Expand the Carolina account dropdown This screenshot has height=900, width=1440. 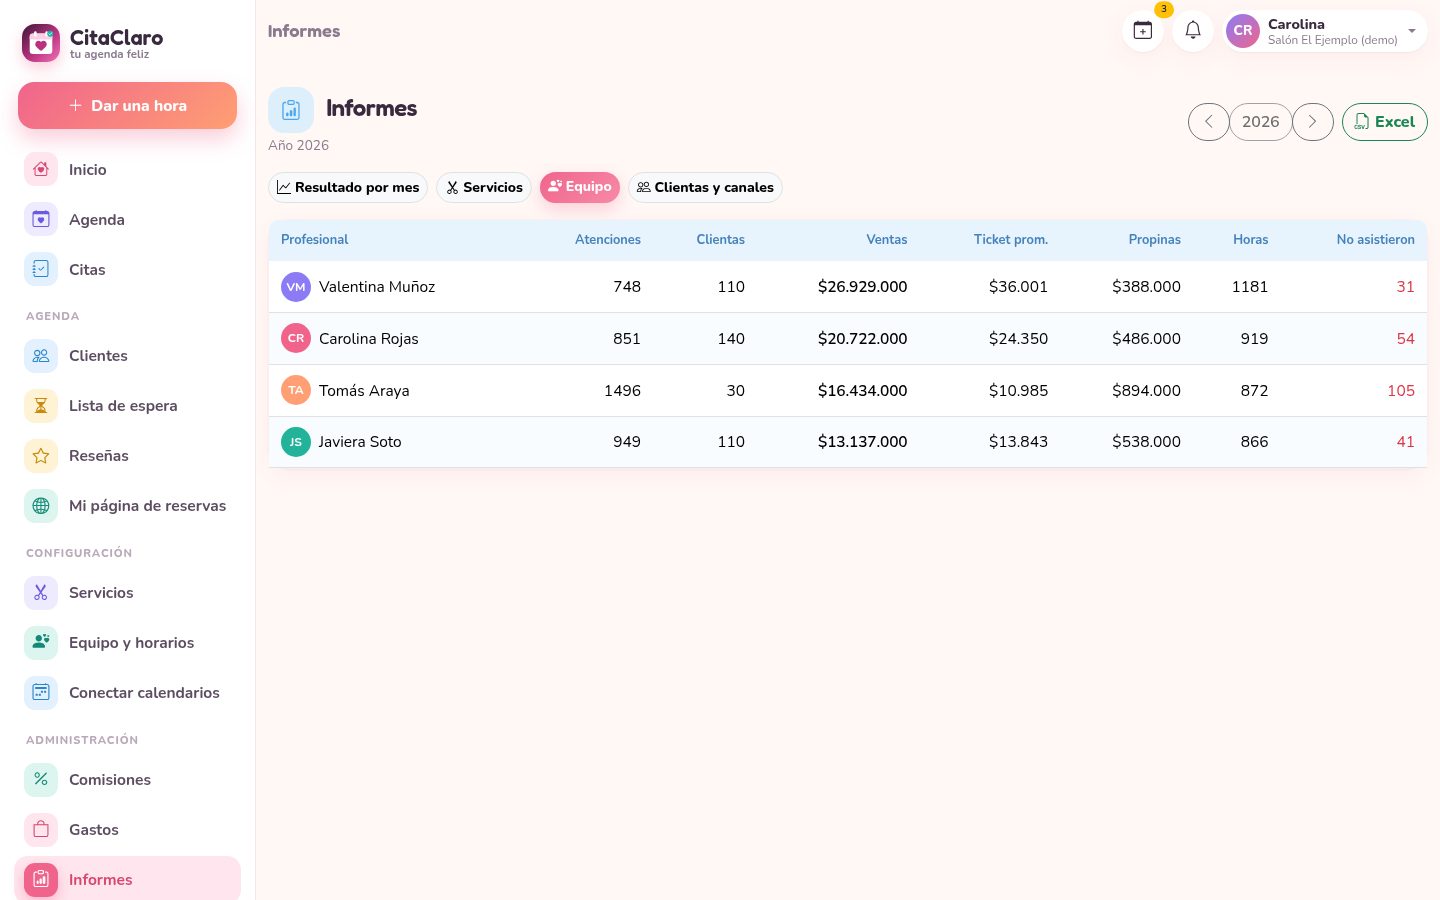pos(1326,31)
